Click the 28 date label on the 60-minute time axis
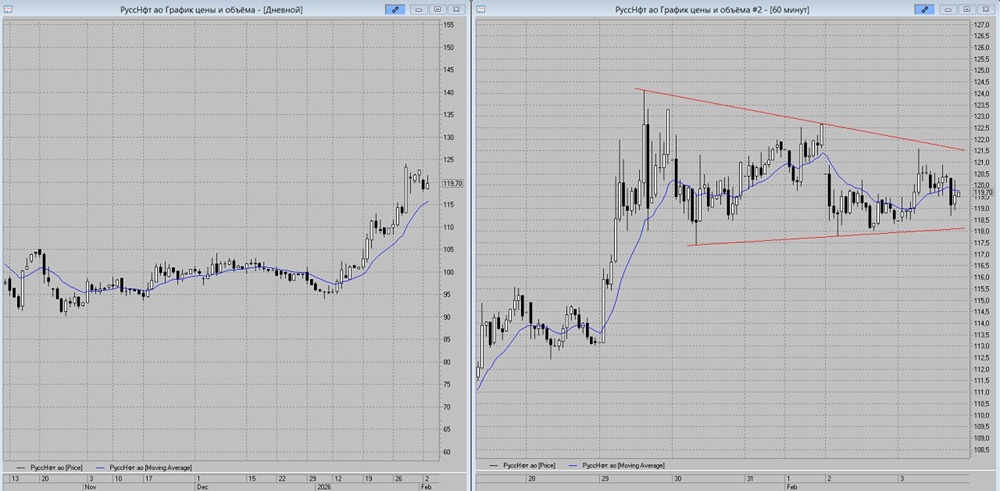Screen dimensions: 1000x491 pos(532,479)
